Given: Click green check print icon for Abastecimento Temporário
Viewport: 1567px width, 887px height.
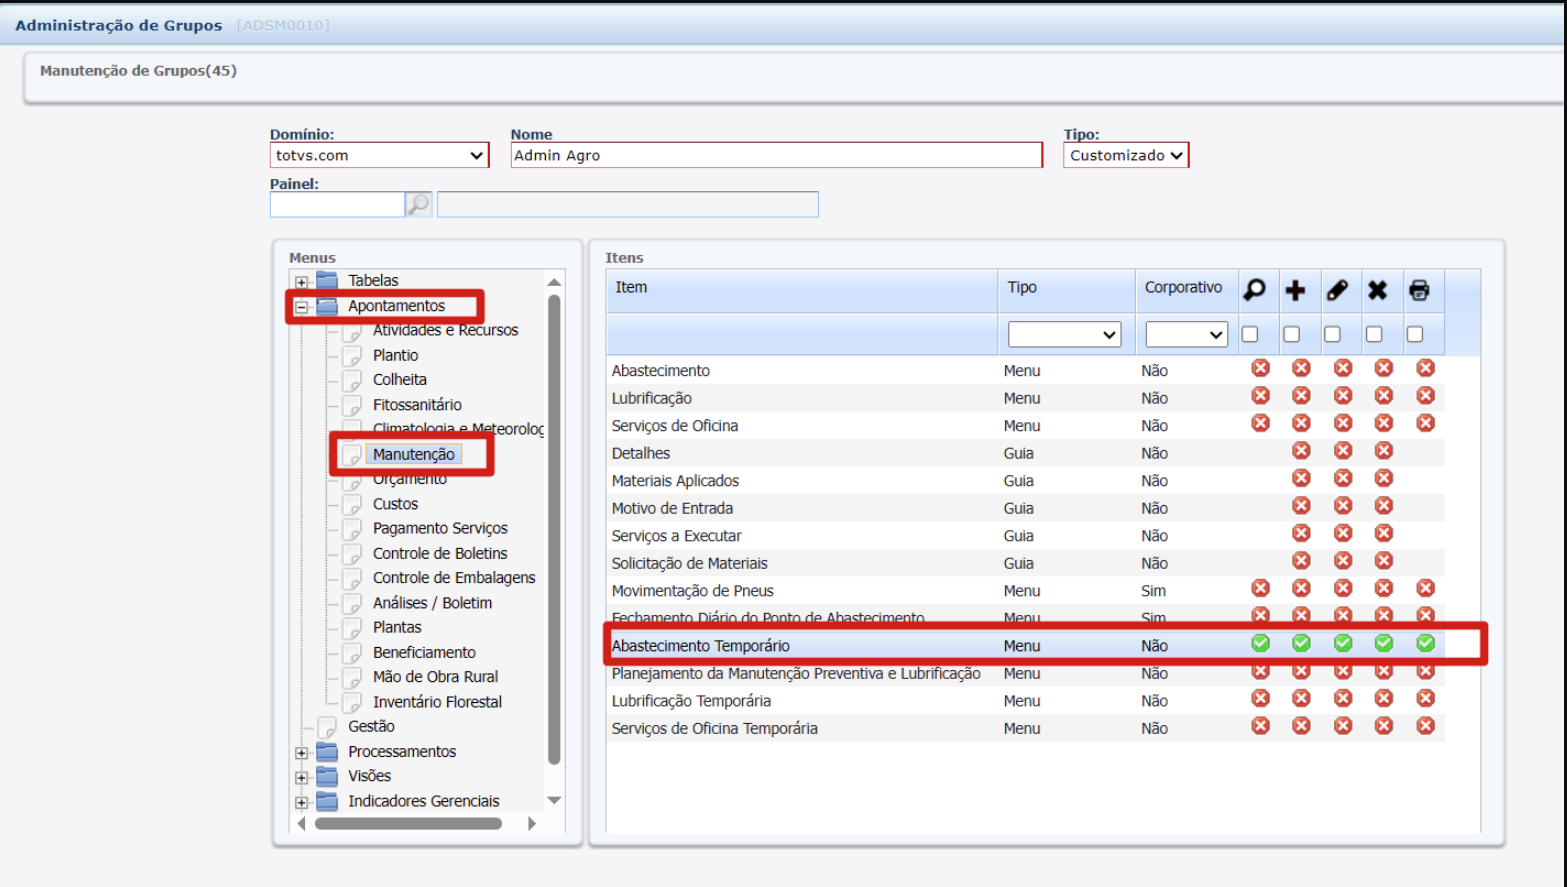Looking at the screenshot, I should click(1425, 643).
